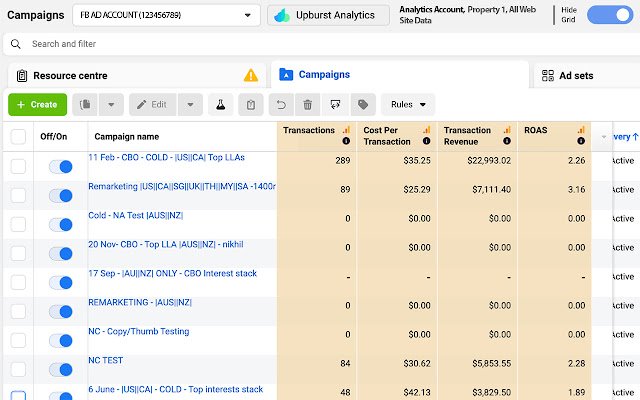Click the Transactions column info icon
Viewport: 640px width, 400px height.
346,141
